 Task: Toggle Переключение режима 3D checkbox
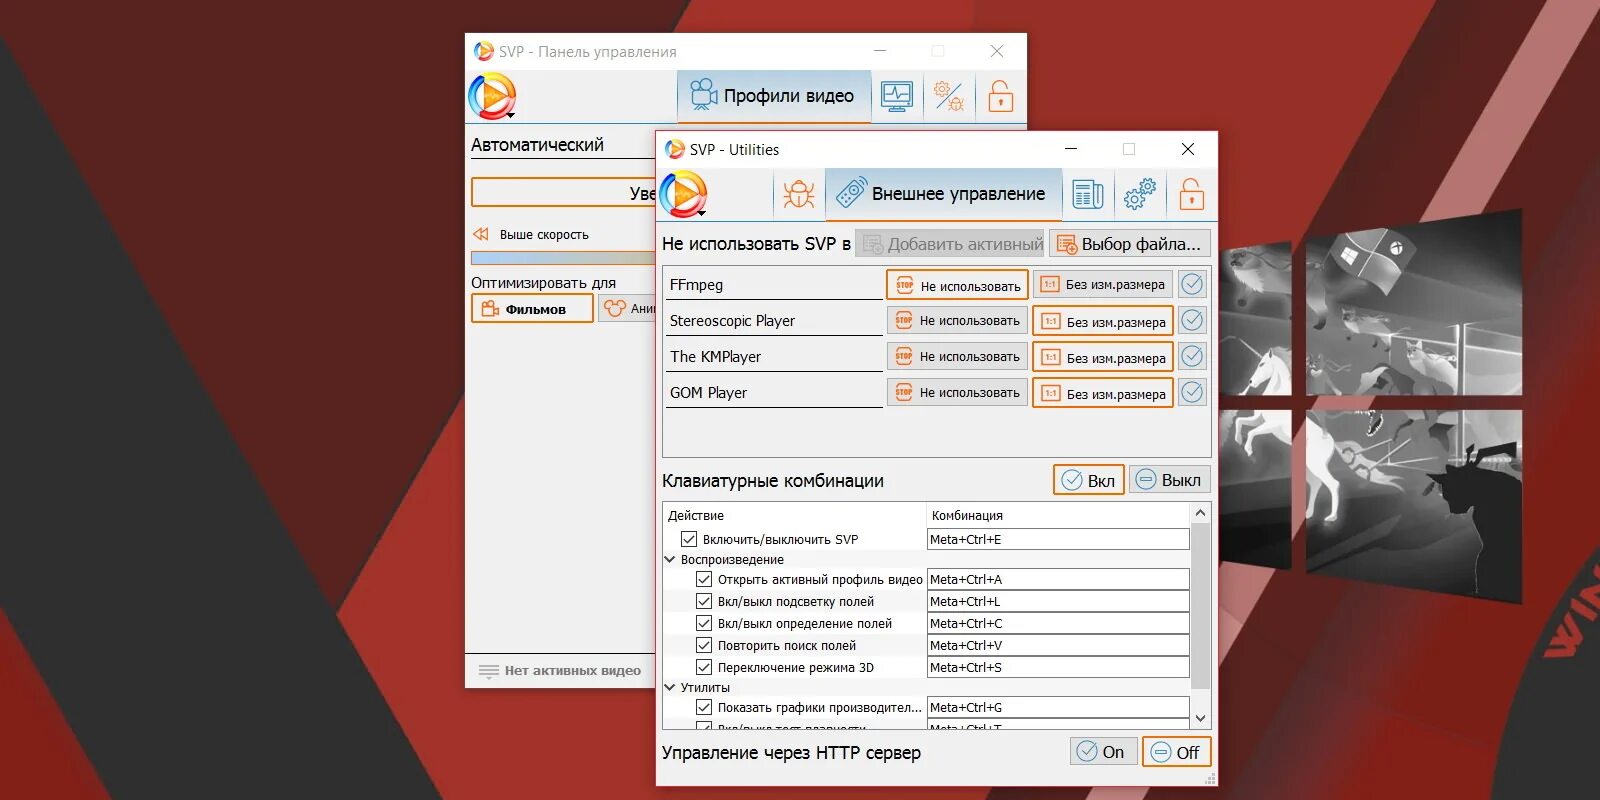[x=704, y=667]
